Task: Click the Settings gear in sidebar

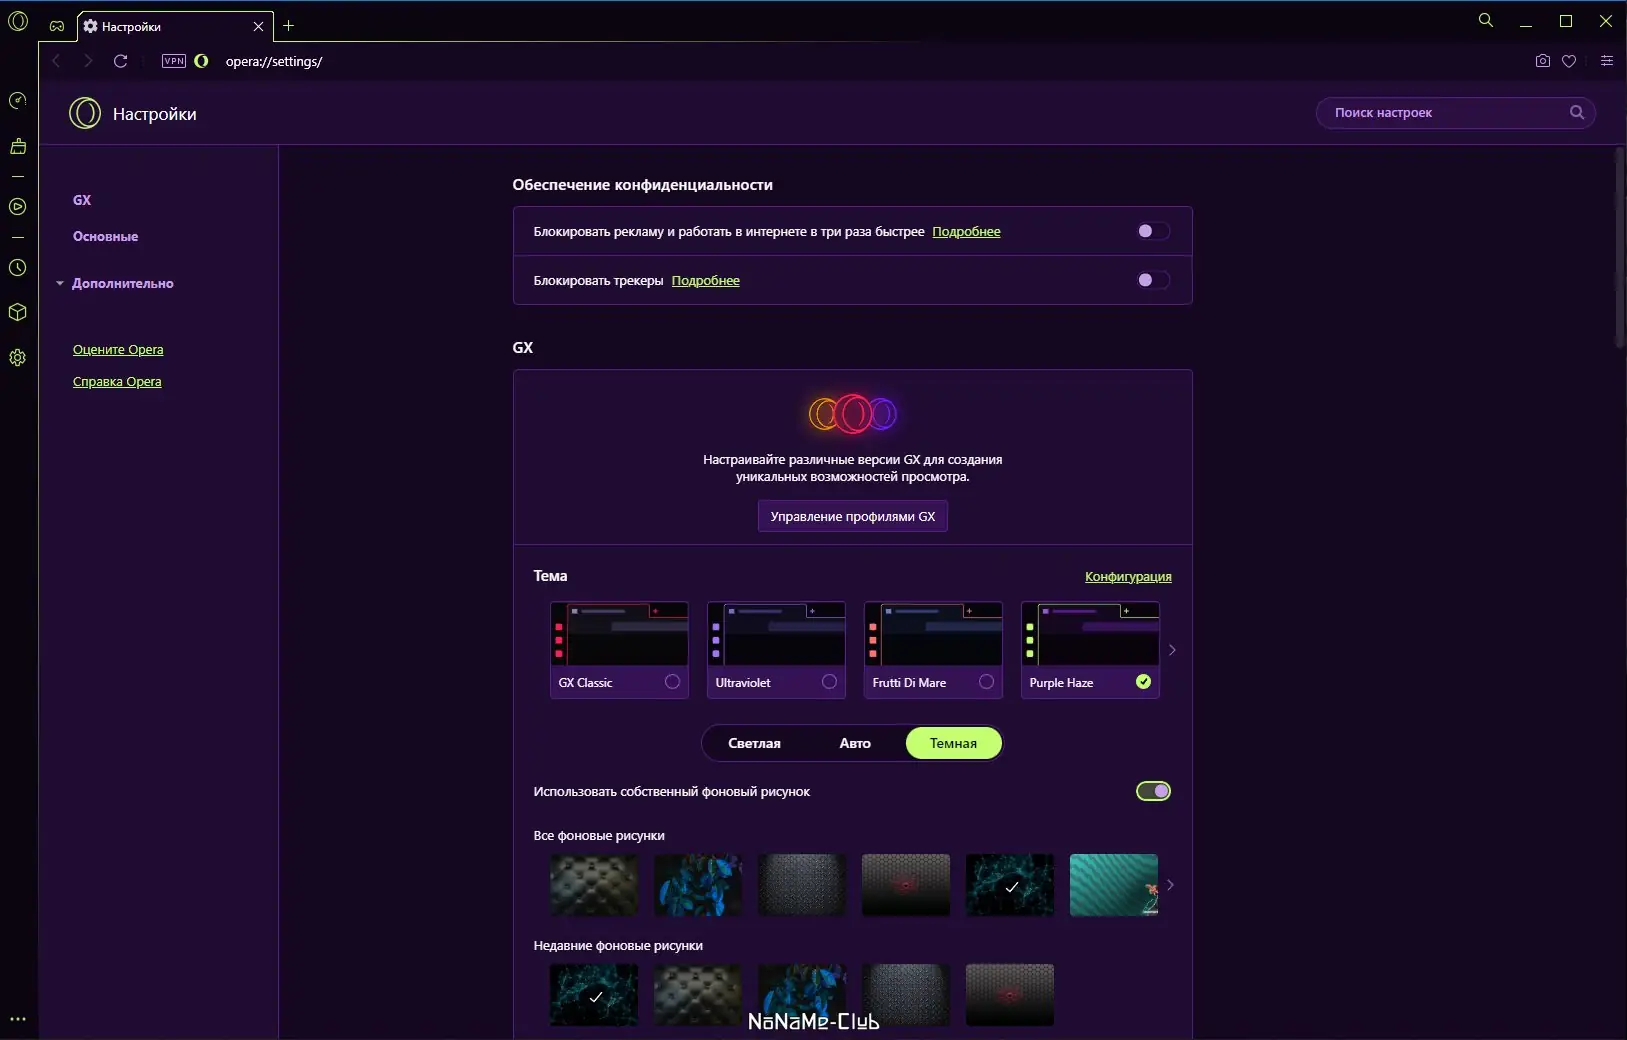Action: pyautogui.click(x=17, y=358)
